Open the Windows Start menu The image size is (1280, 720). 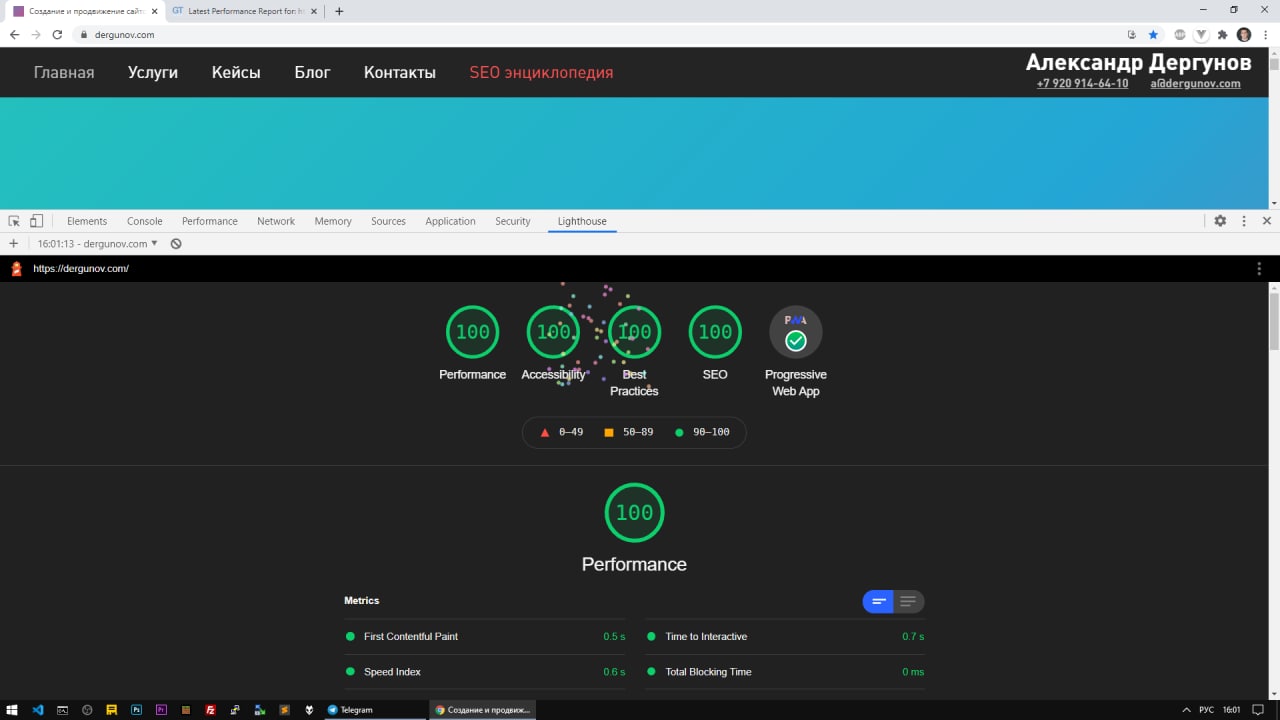(13, 709)
